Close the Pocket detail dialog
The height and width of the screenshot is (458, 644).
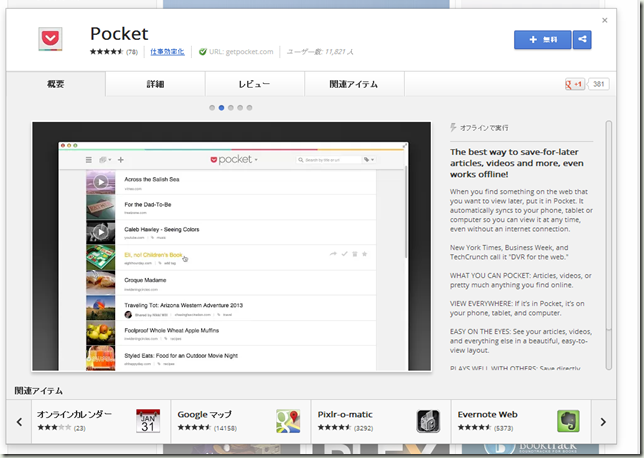point(605,20)
